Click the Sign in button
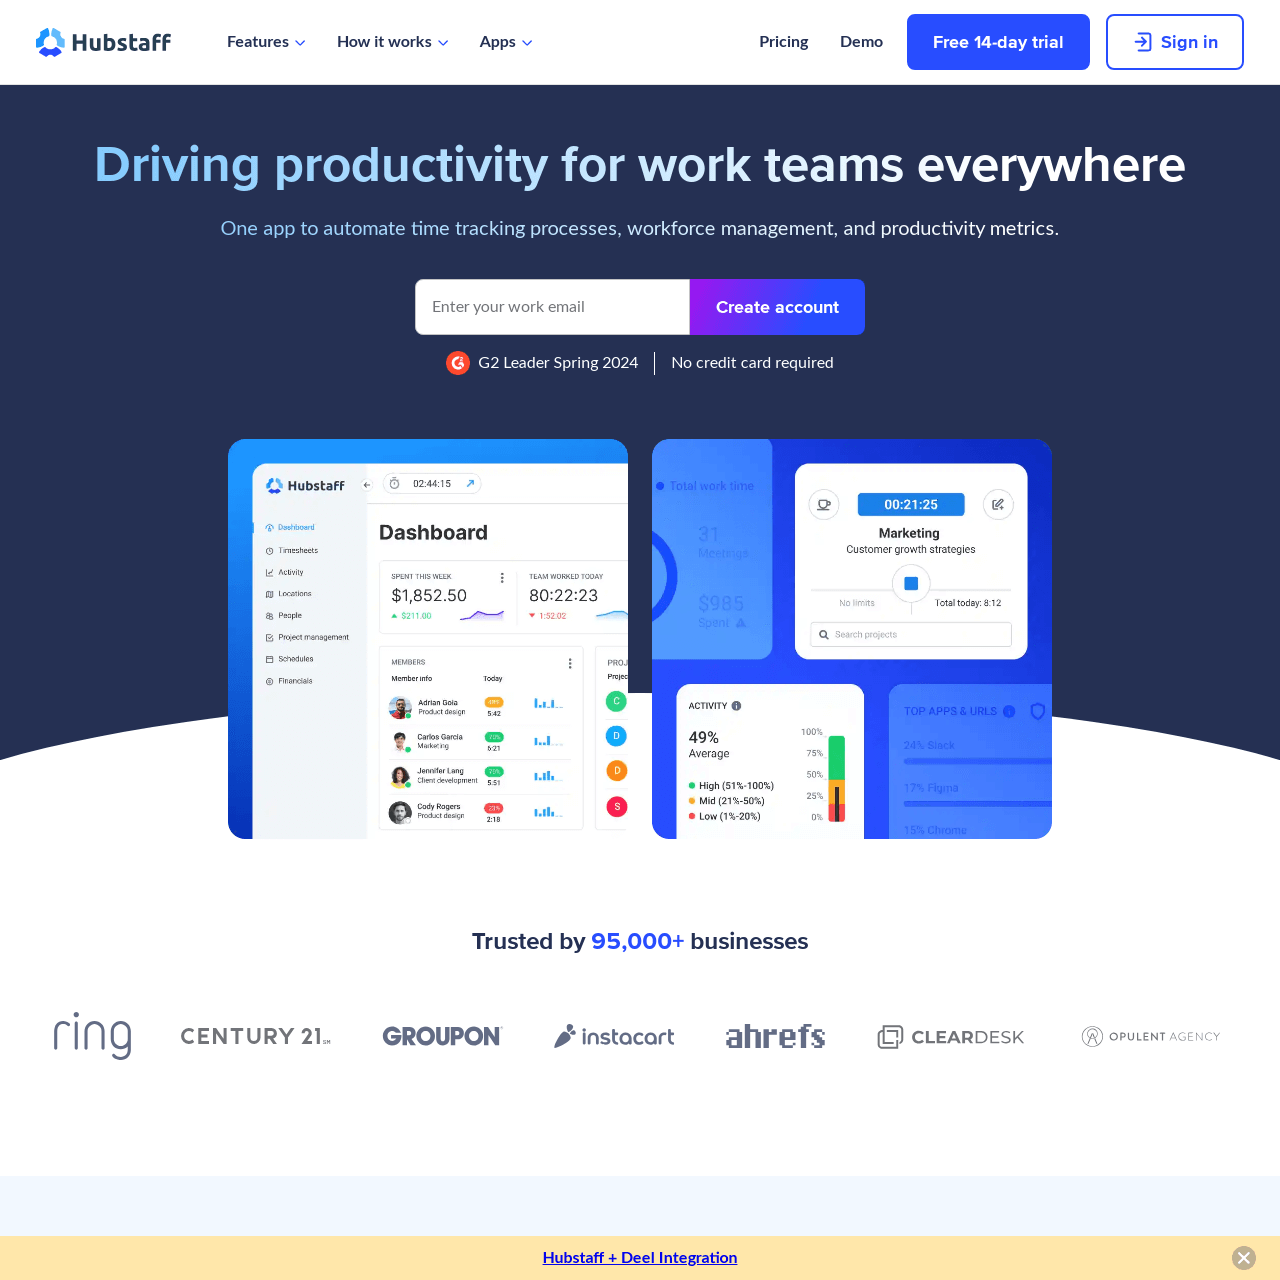Viewport: 1280px width, 1280px height. [1175, 42]
